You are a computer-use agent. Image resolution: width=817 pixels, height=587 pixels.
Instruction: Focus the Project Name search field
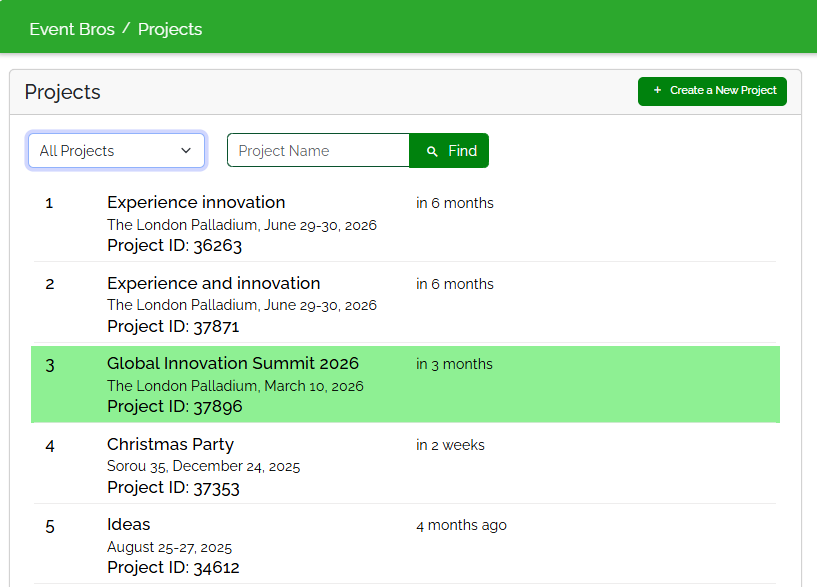click(x=318, y=151)
